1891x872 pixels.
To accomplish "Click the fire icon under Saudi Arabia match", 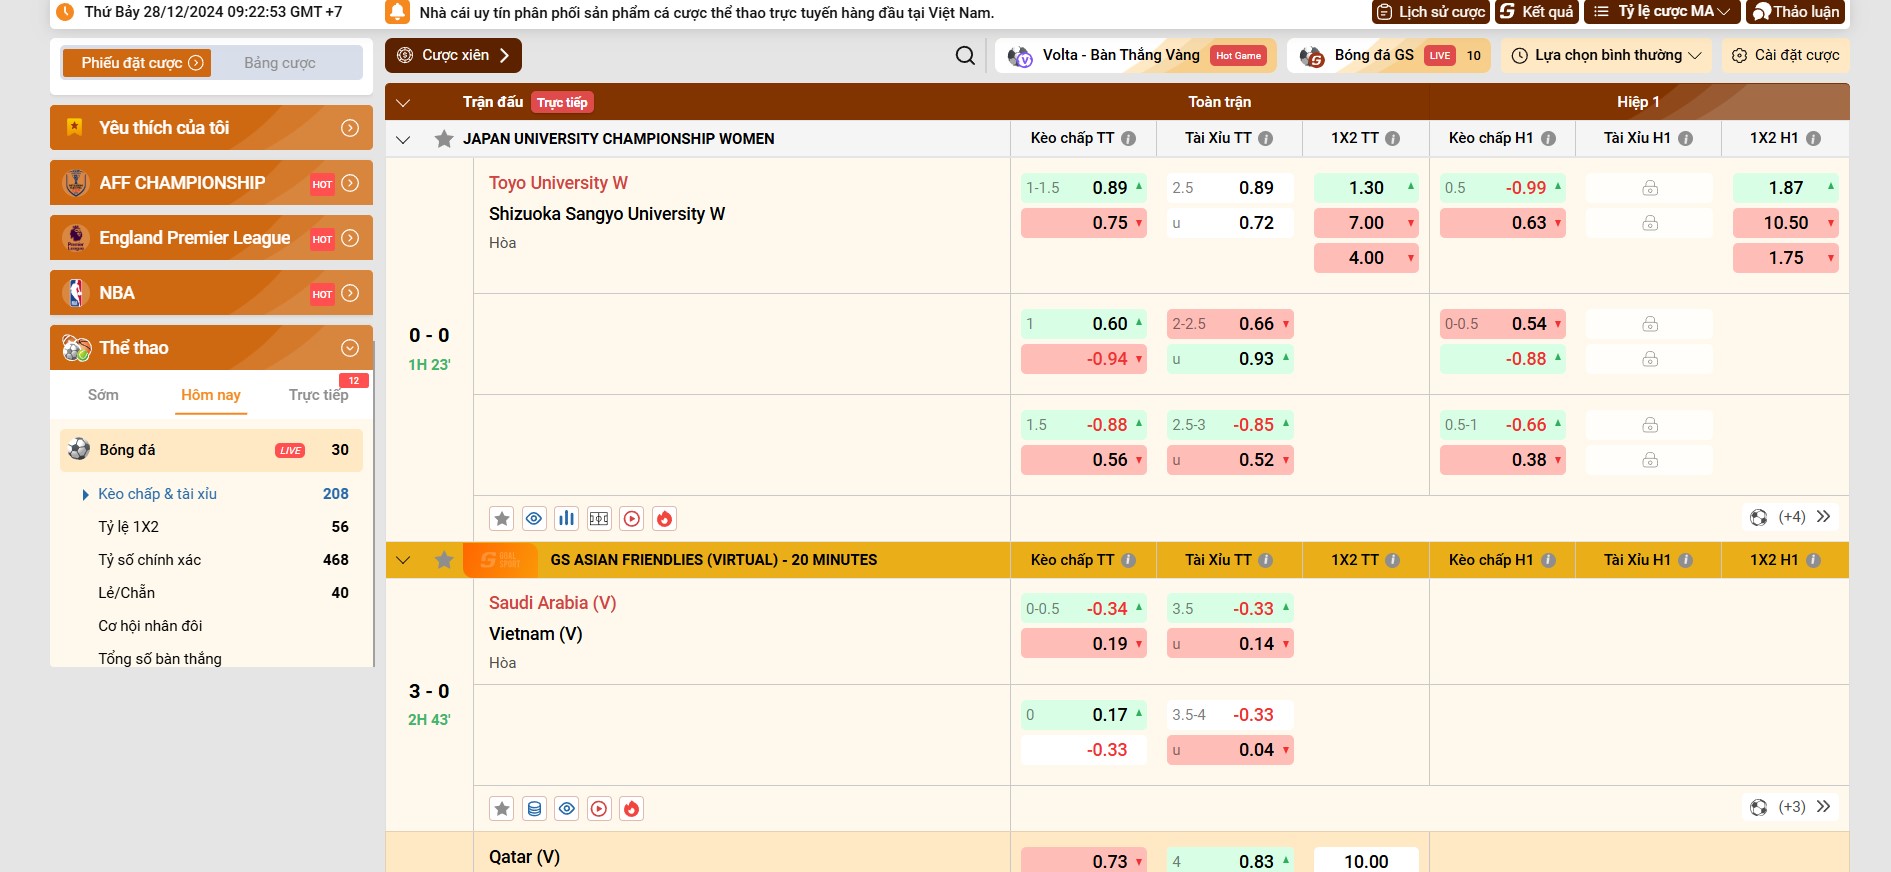I will (x=632, y=809).
